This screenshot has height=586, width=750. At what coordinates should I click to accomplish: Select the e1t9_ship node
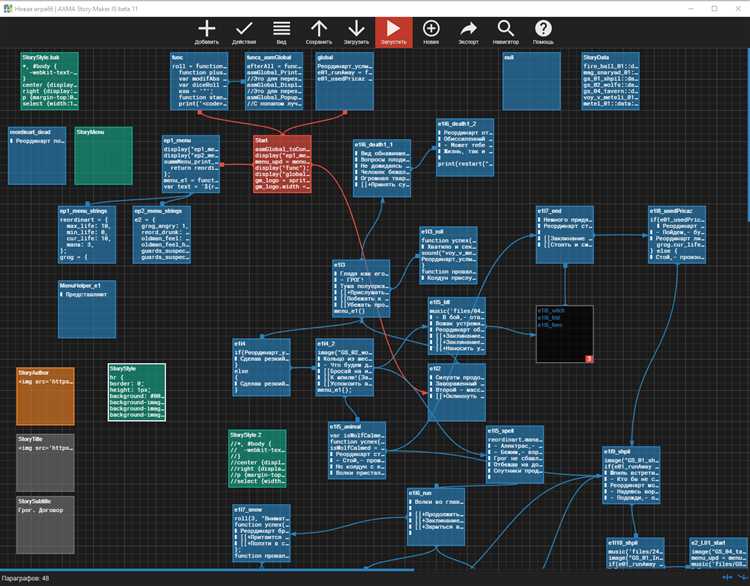pyautogui.click(x=631, y=475)
